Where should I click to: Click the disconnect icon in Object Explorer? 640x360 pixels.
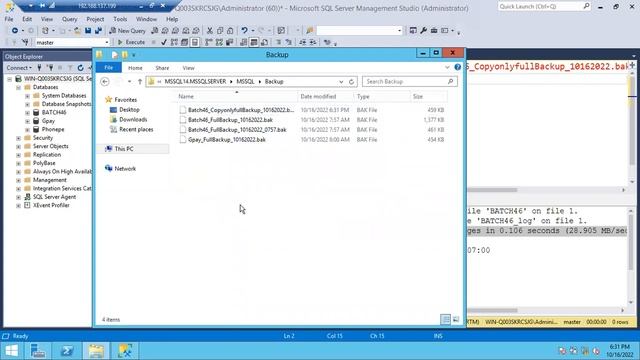tap(50, 68)
